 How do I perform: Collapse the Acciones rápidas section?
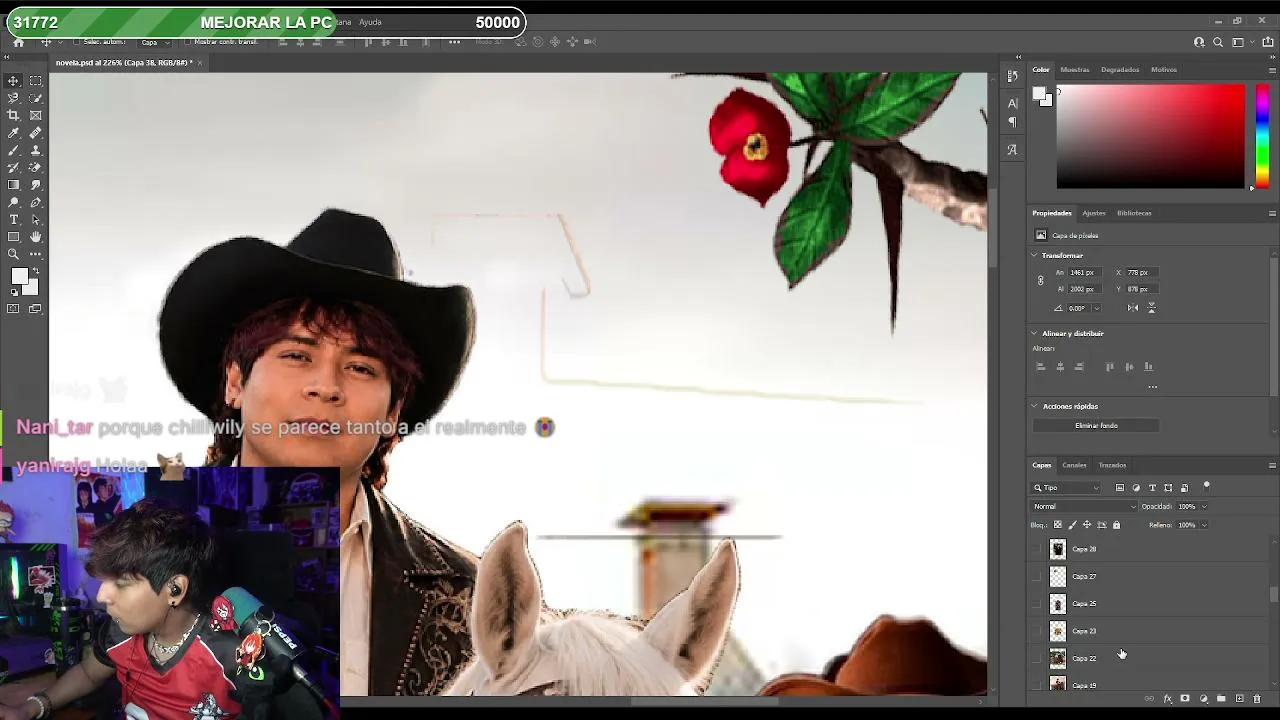1035,407
